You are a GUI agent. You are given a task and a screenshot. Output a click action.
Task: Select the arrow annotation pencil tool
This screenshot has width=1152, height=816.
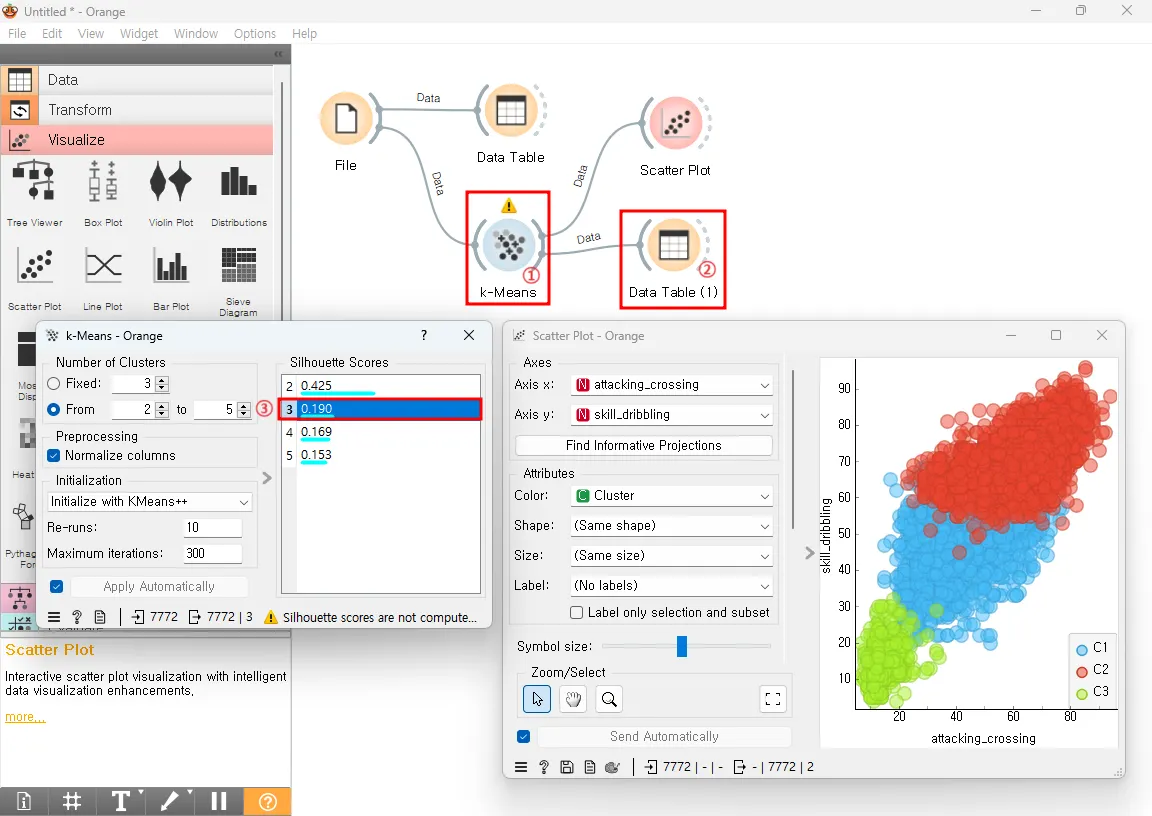[170, 801]
